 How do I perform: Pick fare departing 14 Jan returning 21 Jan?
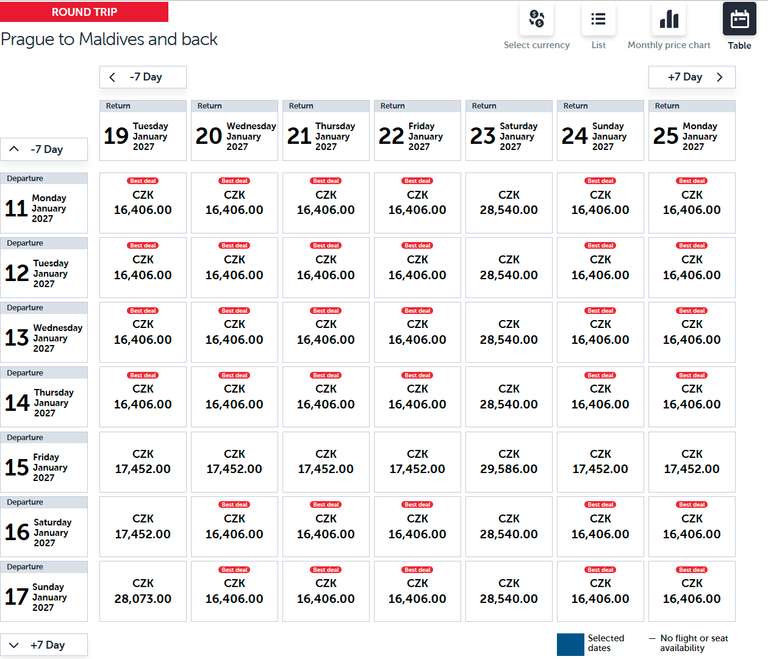tap(326, 397)
